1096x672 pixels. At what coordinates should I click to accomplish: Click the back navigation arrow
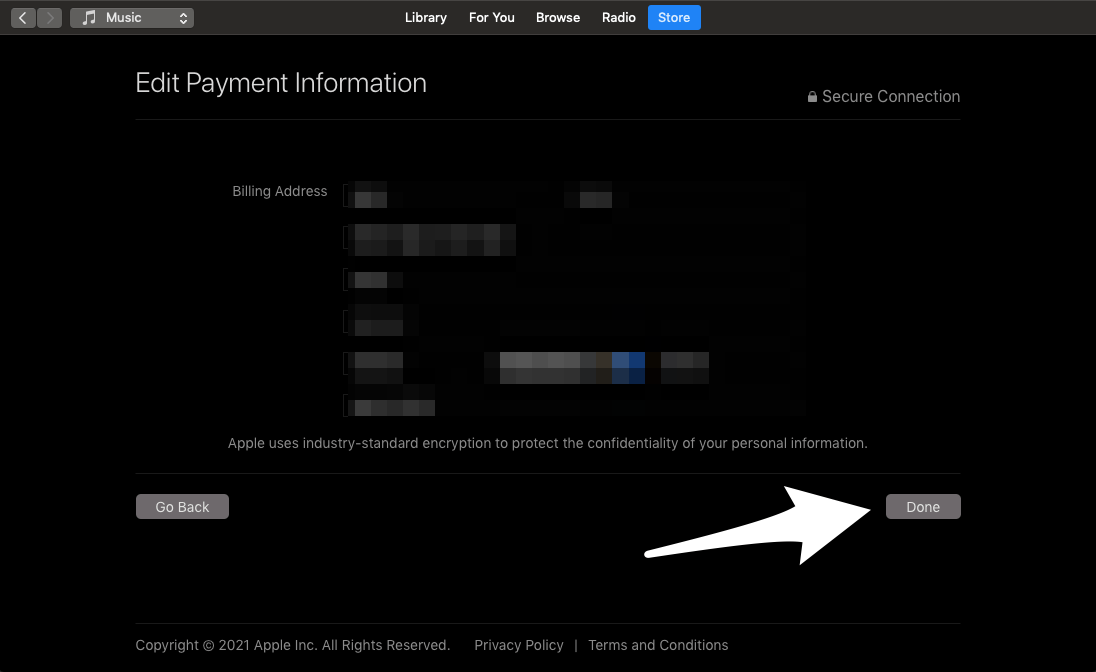[23, 17]
